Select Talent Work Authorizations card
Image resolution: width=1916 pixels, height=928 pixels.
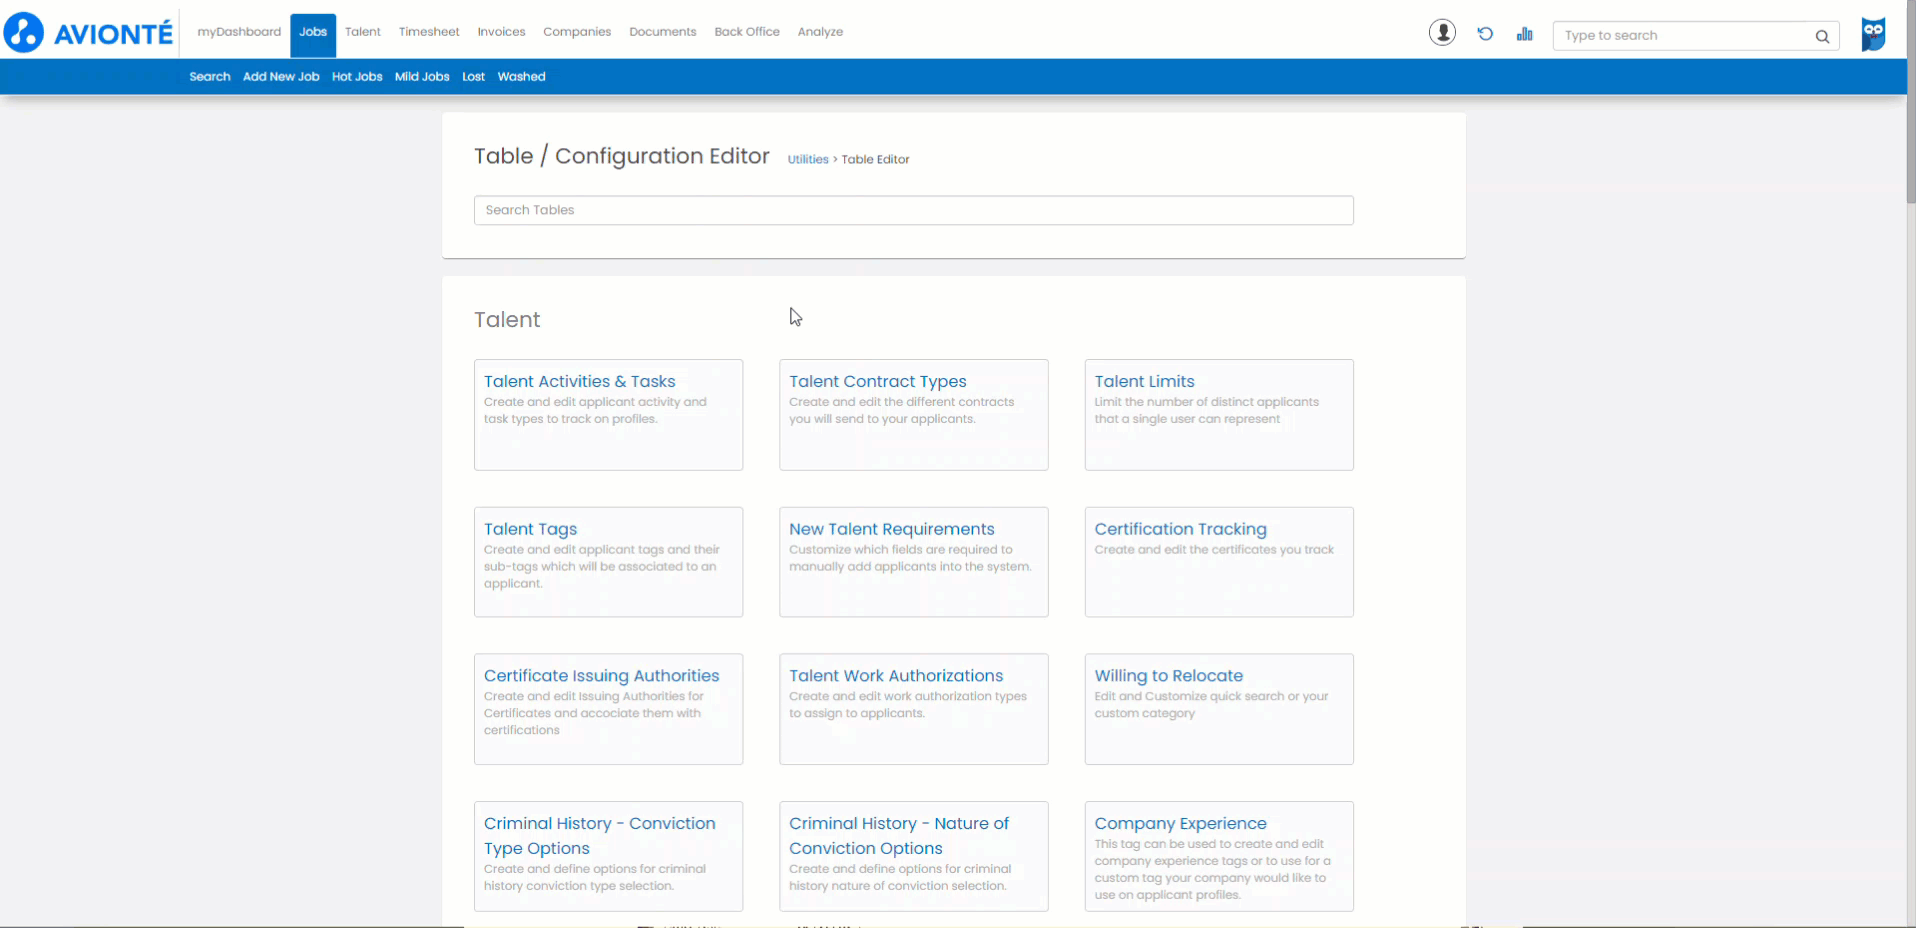[895, 676]
